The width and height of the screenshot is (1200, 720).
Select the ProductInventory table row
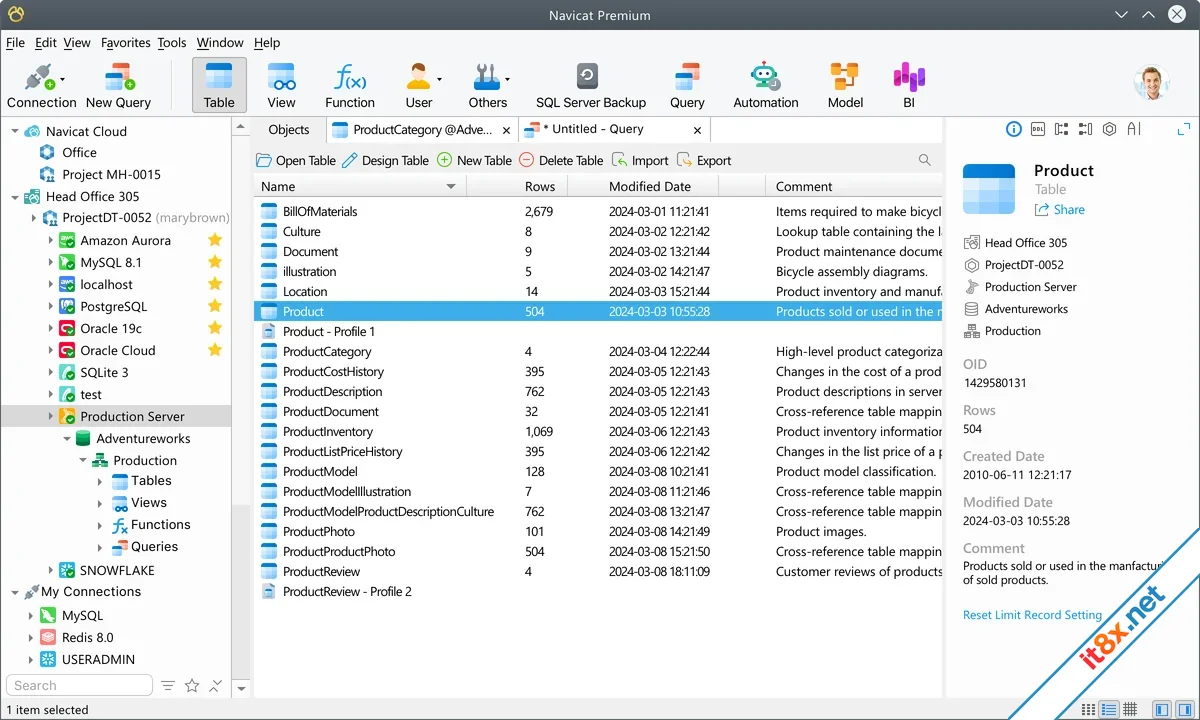598,432
